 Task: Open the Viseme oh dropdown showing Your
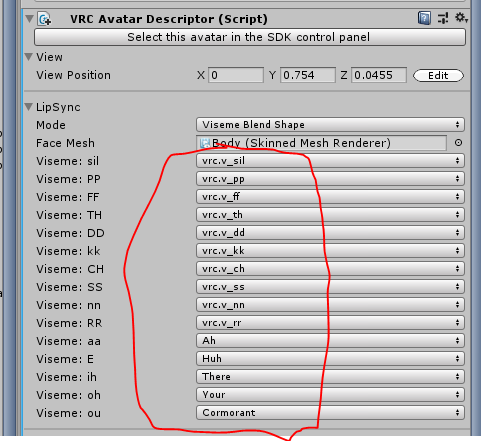pos(330,395)
